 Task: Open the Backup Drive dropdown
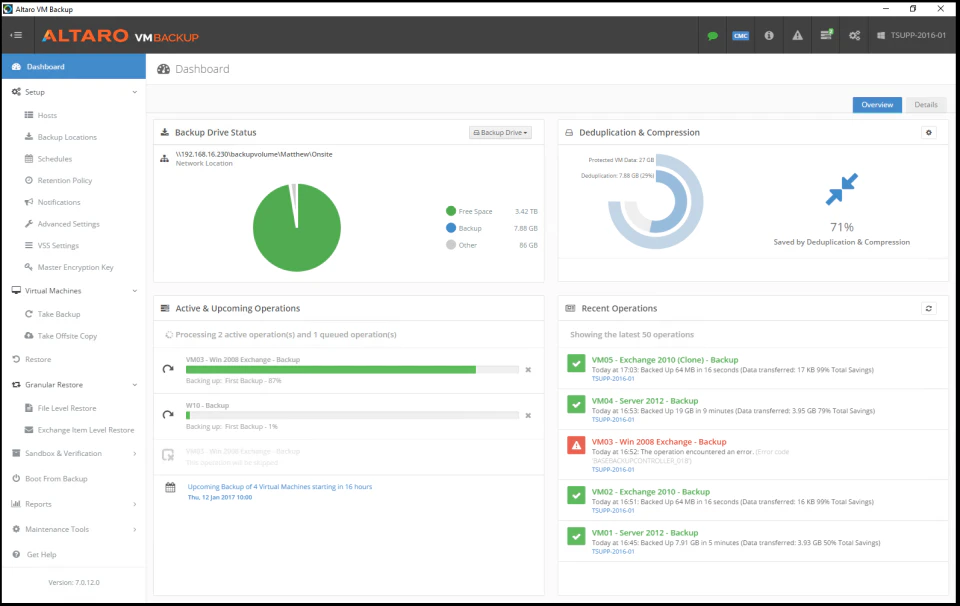point(499,132)
